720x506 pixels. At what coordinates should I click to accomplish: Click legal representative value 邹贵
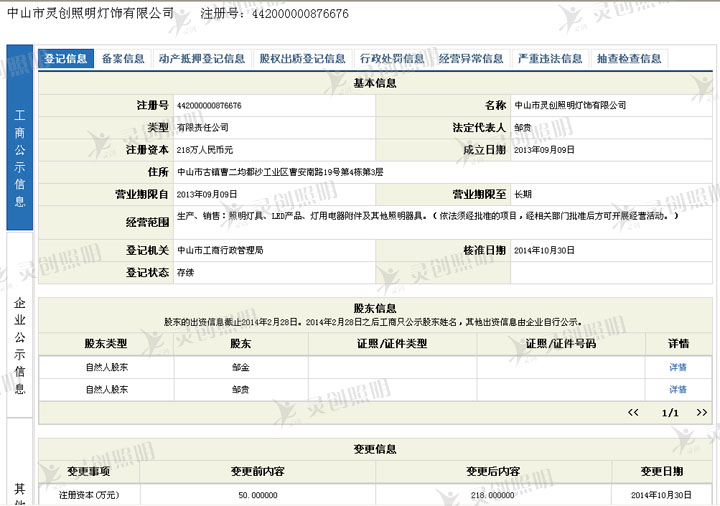[523, 128]
